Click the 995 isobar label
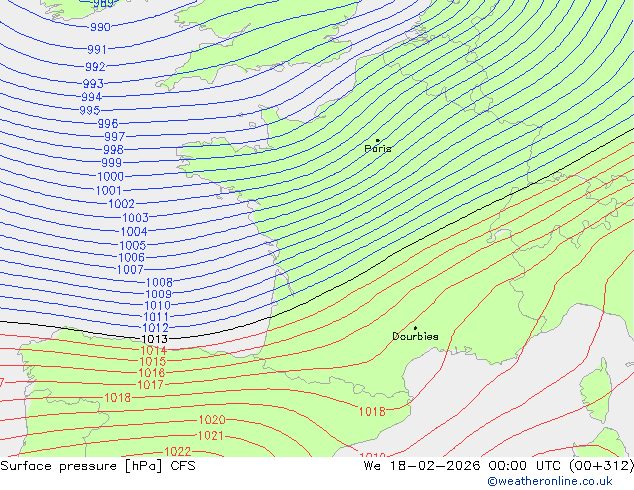This screenshot has height=490, width=634. [x=90, y=110]
